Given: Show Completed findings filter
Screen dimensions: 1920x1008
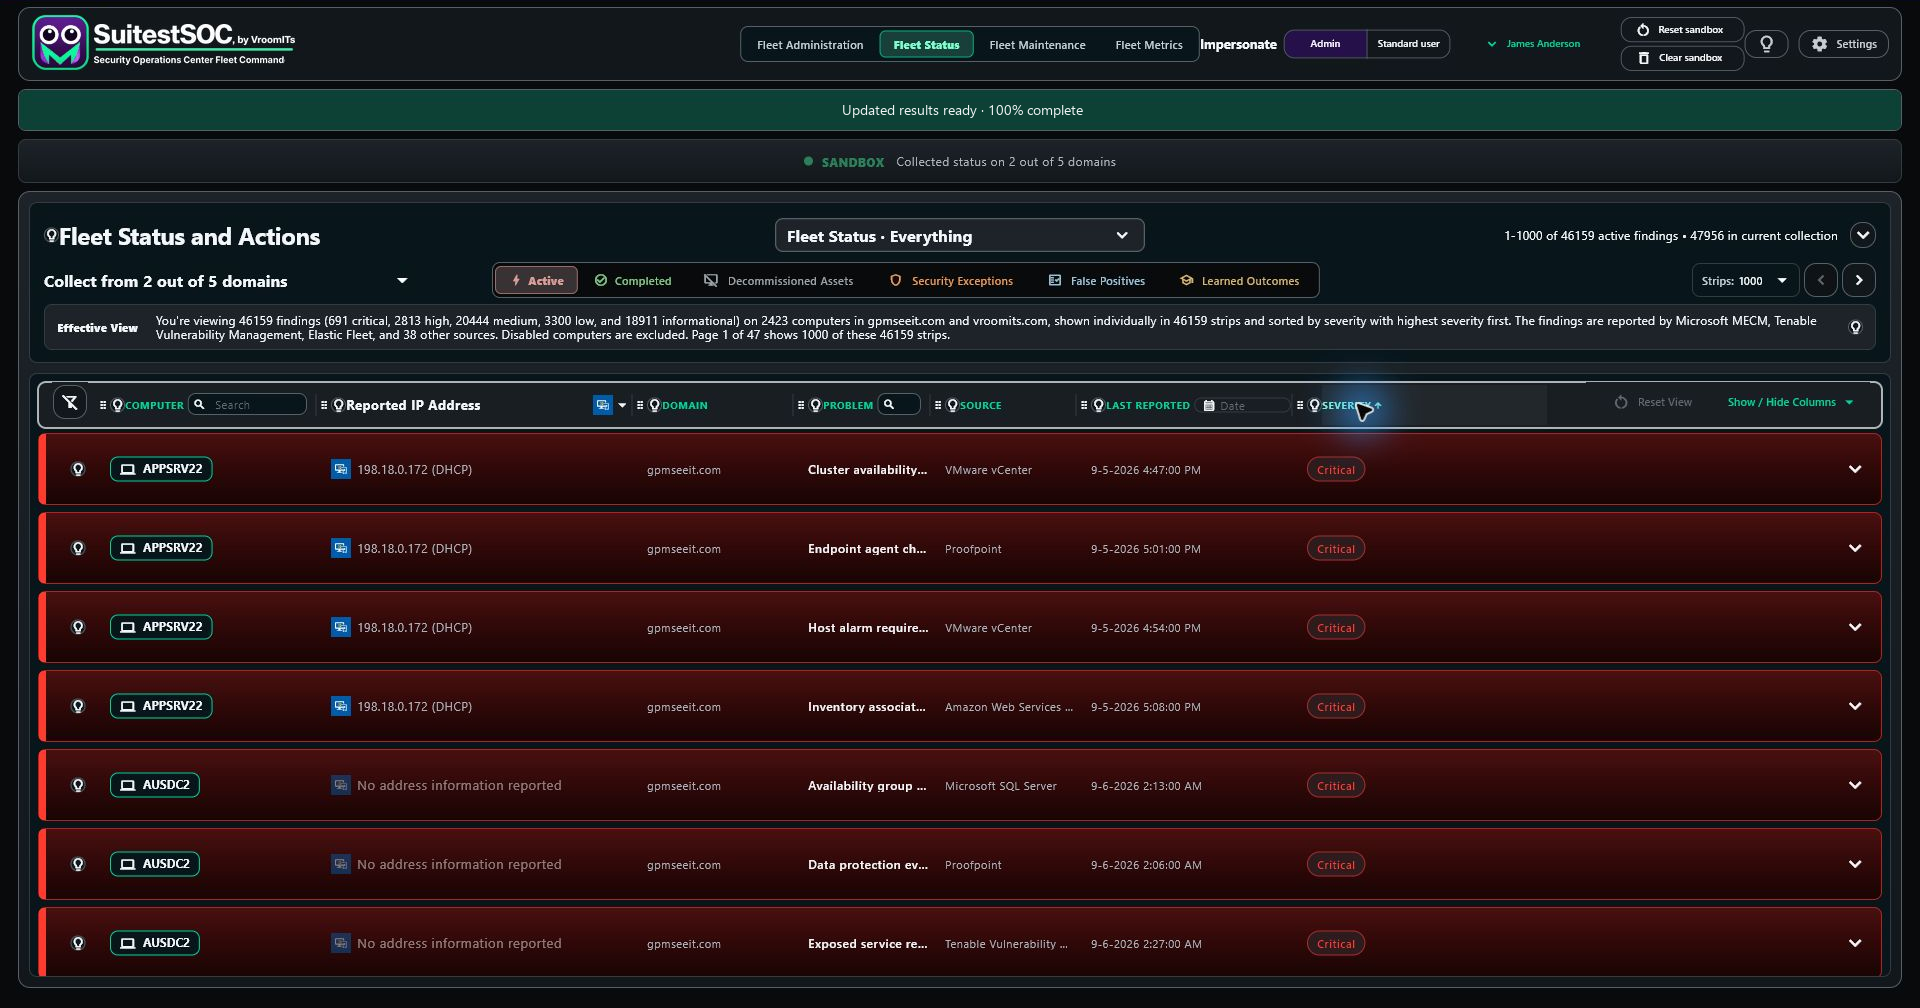Looking at the screenshot, I should [633, 281].
